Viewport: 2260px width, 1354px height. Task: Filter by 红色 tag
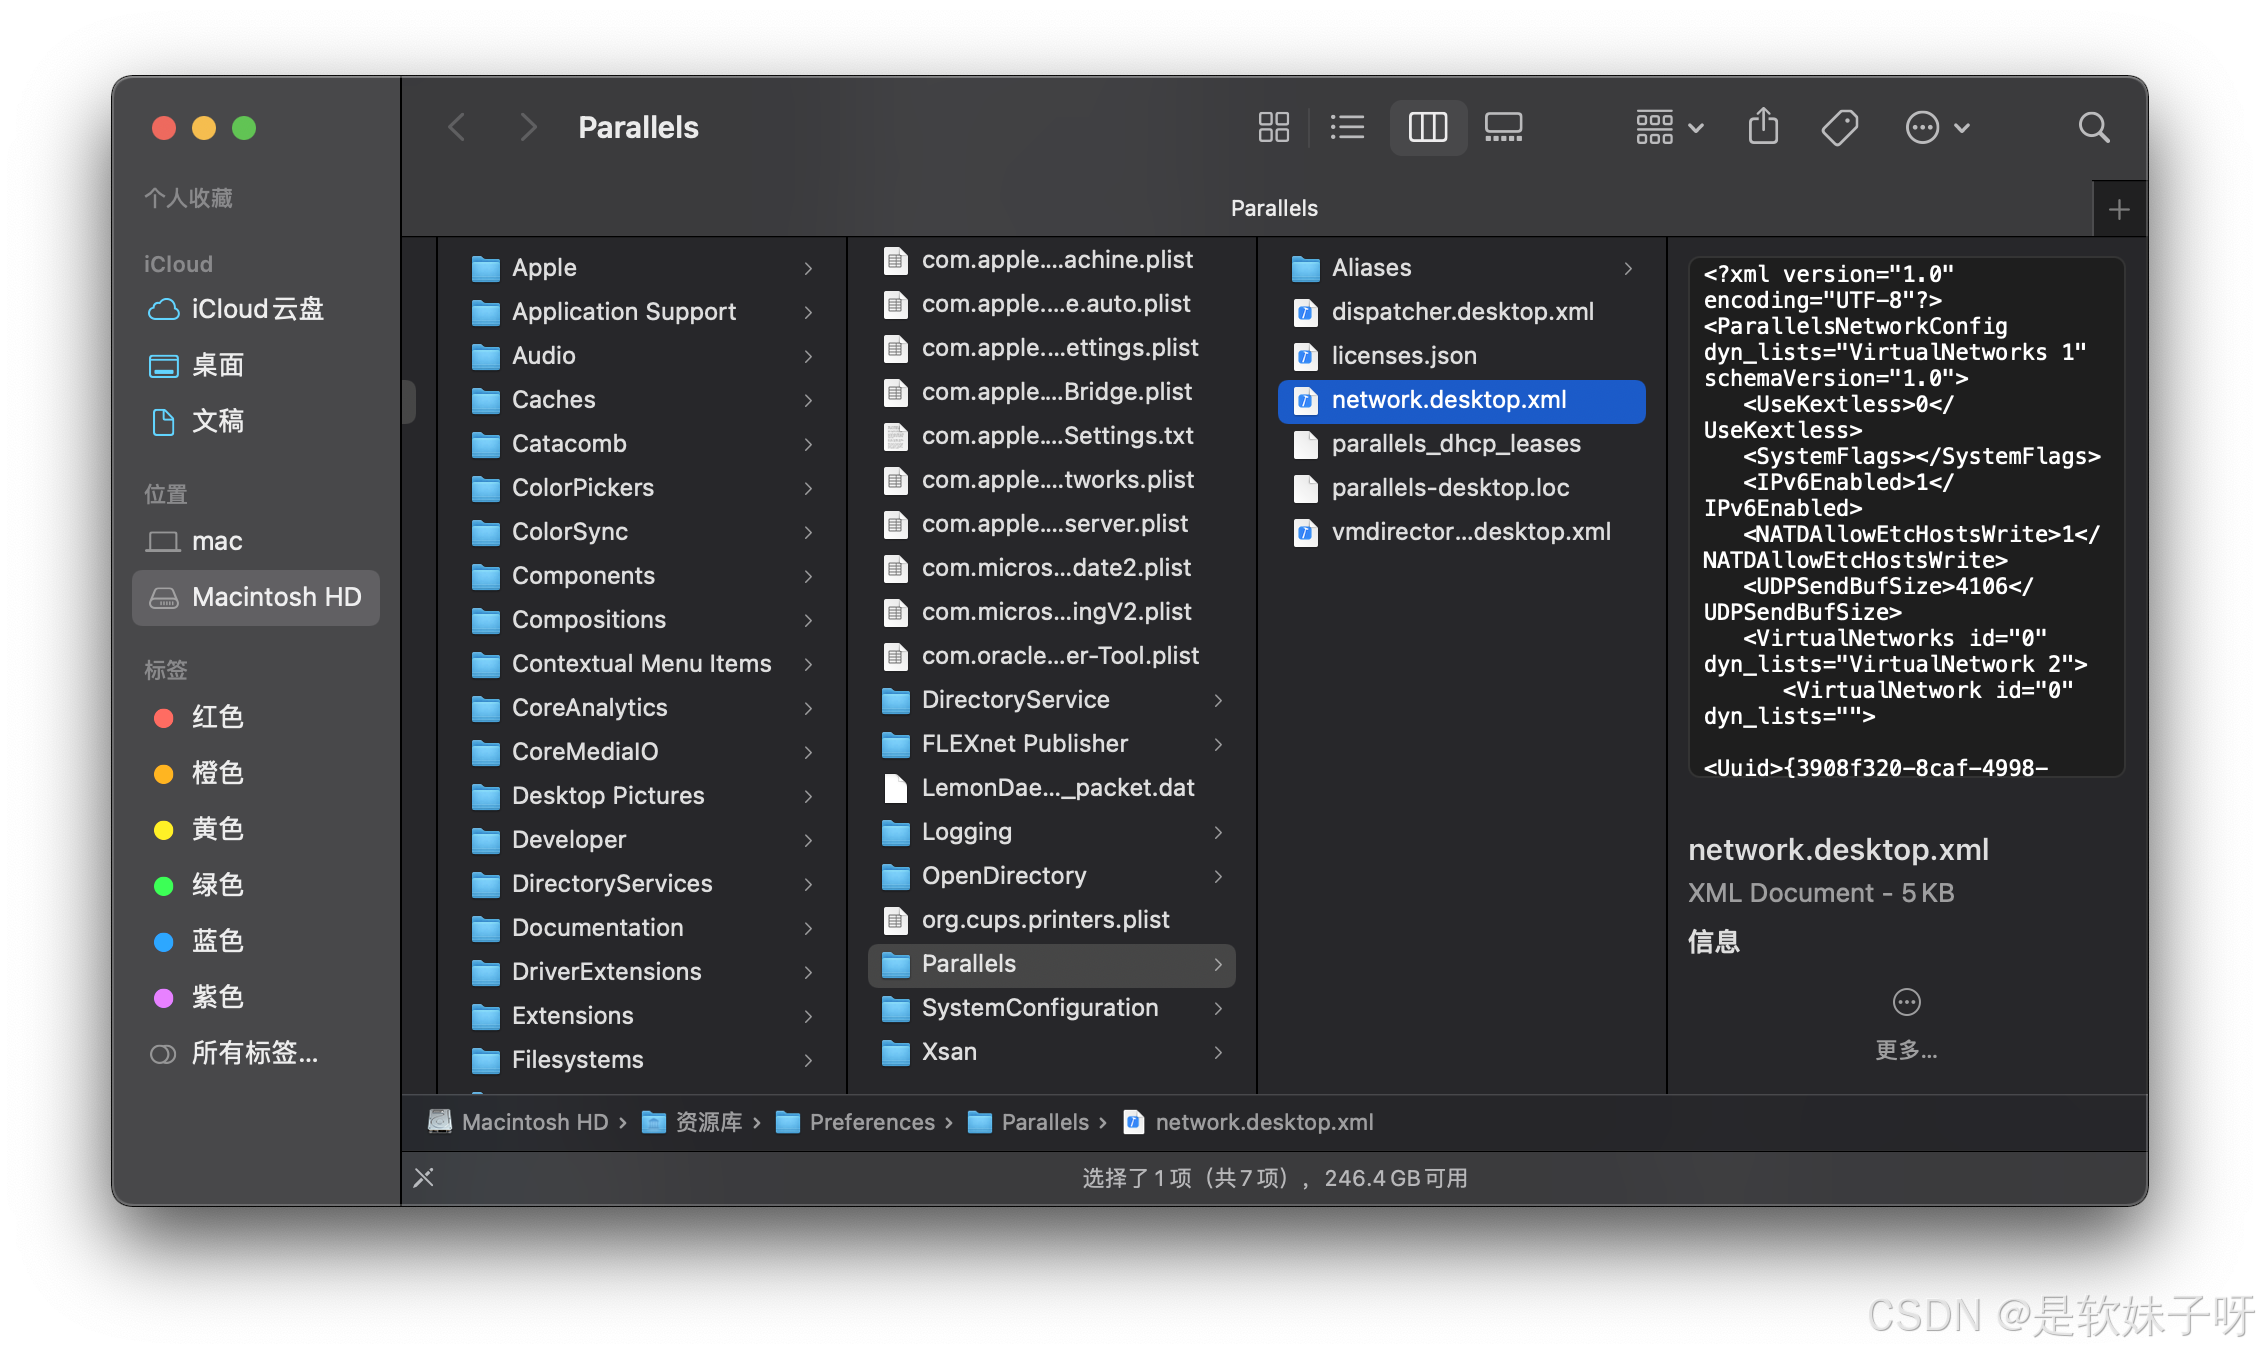tap(256, 717)
